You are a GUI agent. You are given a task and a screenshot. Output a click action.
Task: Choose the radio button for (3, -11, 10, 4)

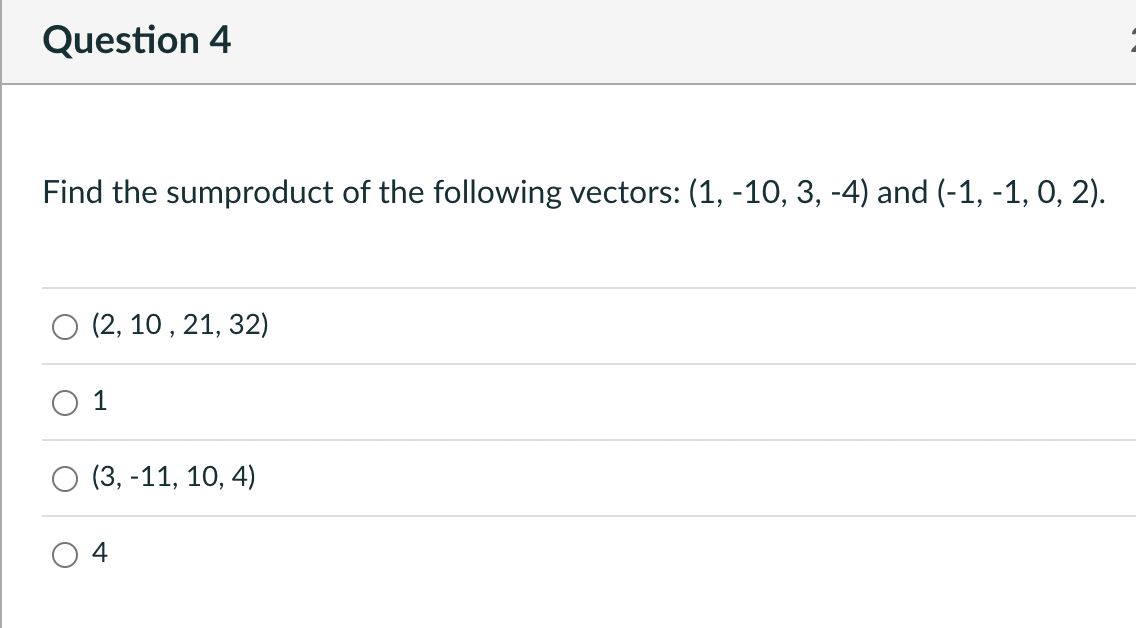pos(65,478)
